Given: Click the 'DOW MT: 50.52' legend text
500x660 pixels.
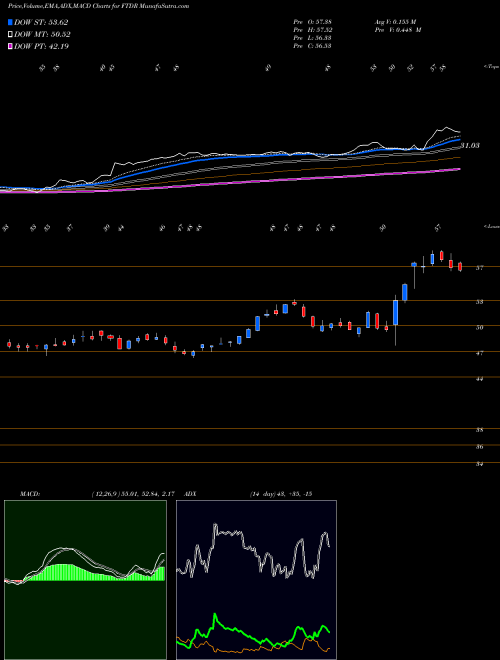Looking at the screenshot, I should pos(42,35).
